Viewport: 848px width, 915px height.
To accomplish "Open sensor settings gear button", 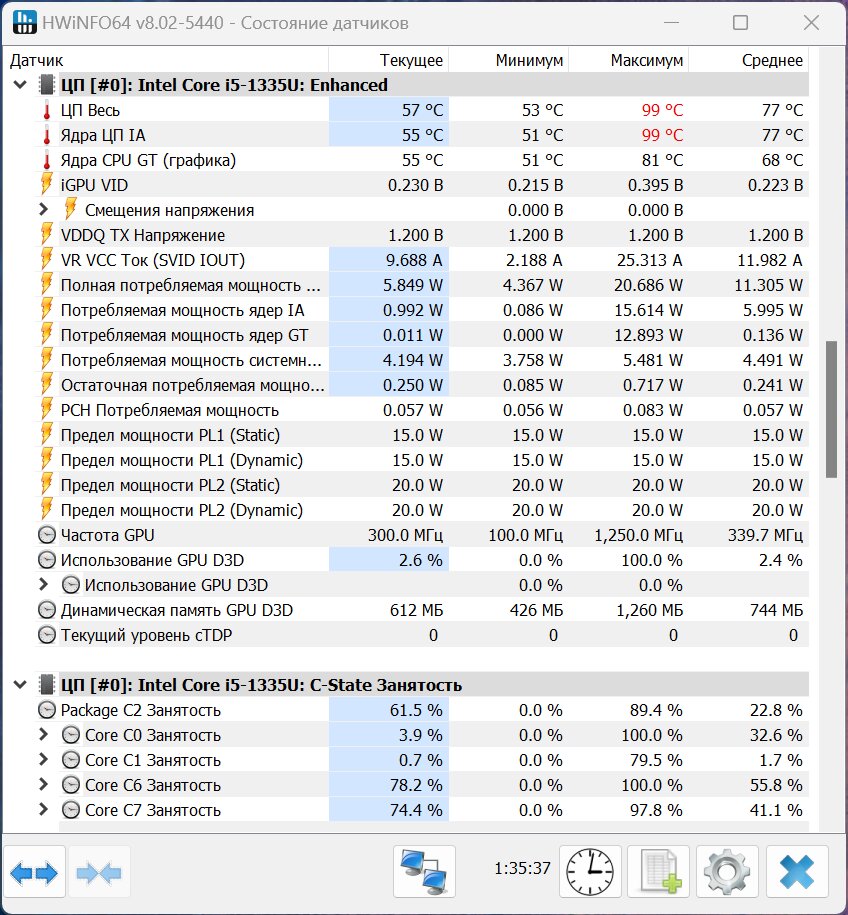I will 727,872.
